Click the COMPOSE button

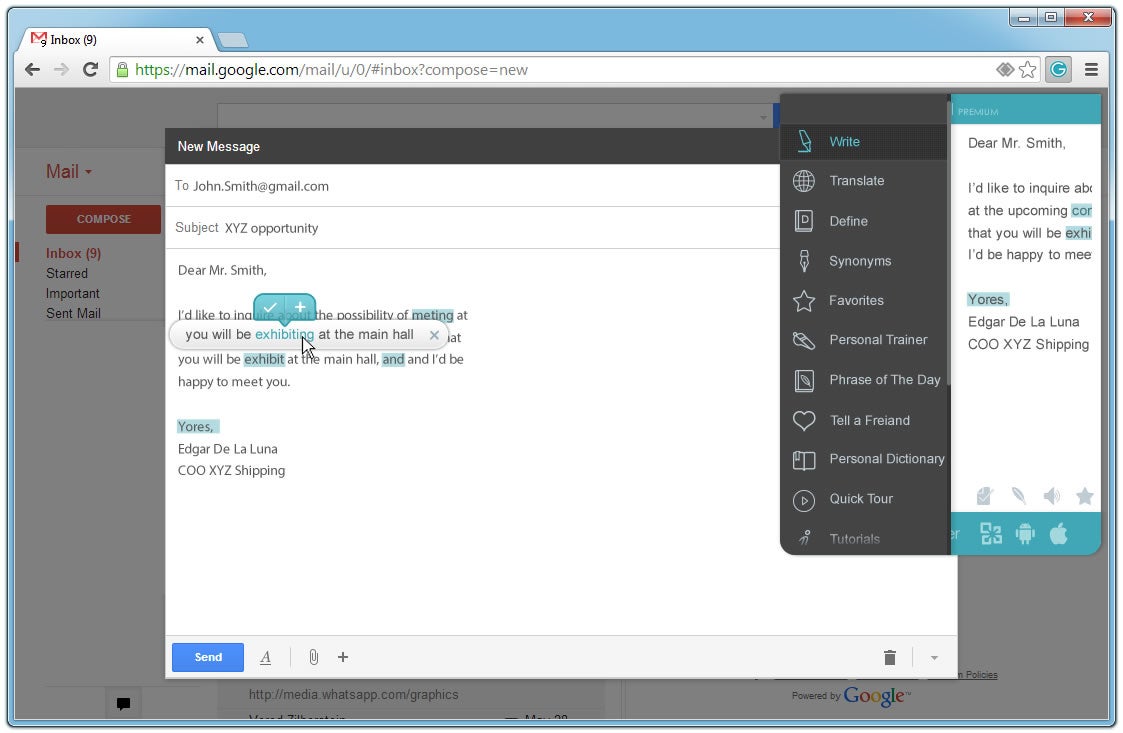103,219
